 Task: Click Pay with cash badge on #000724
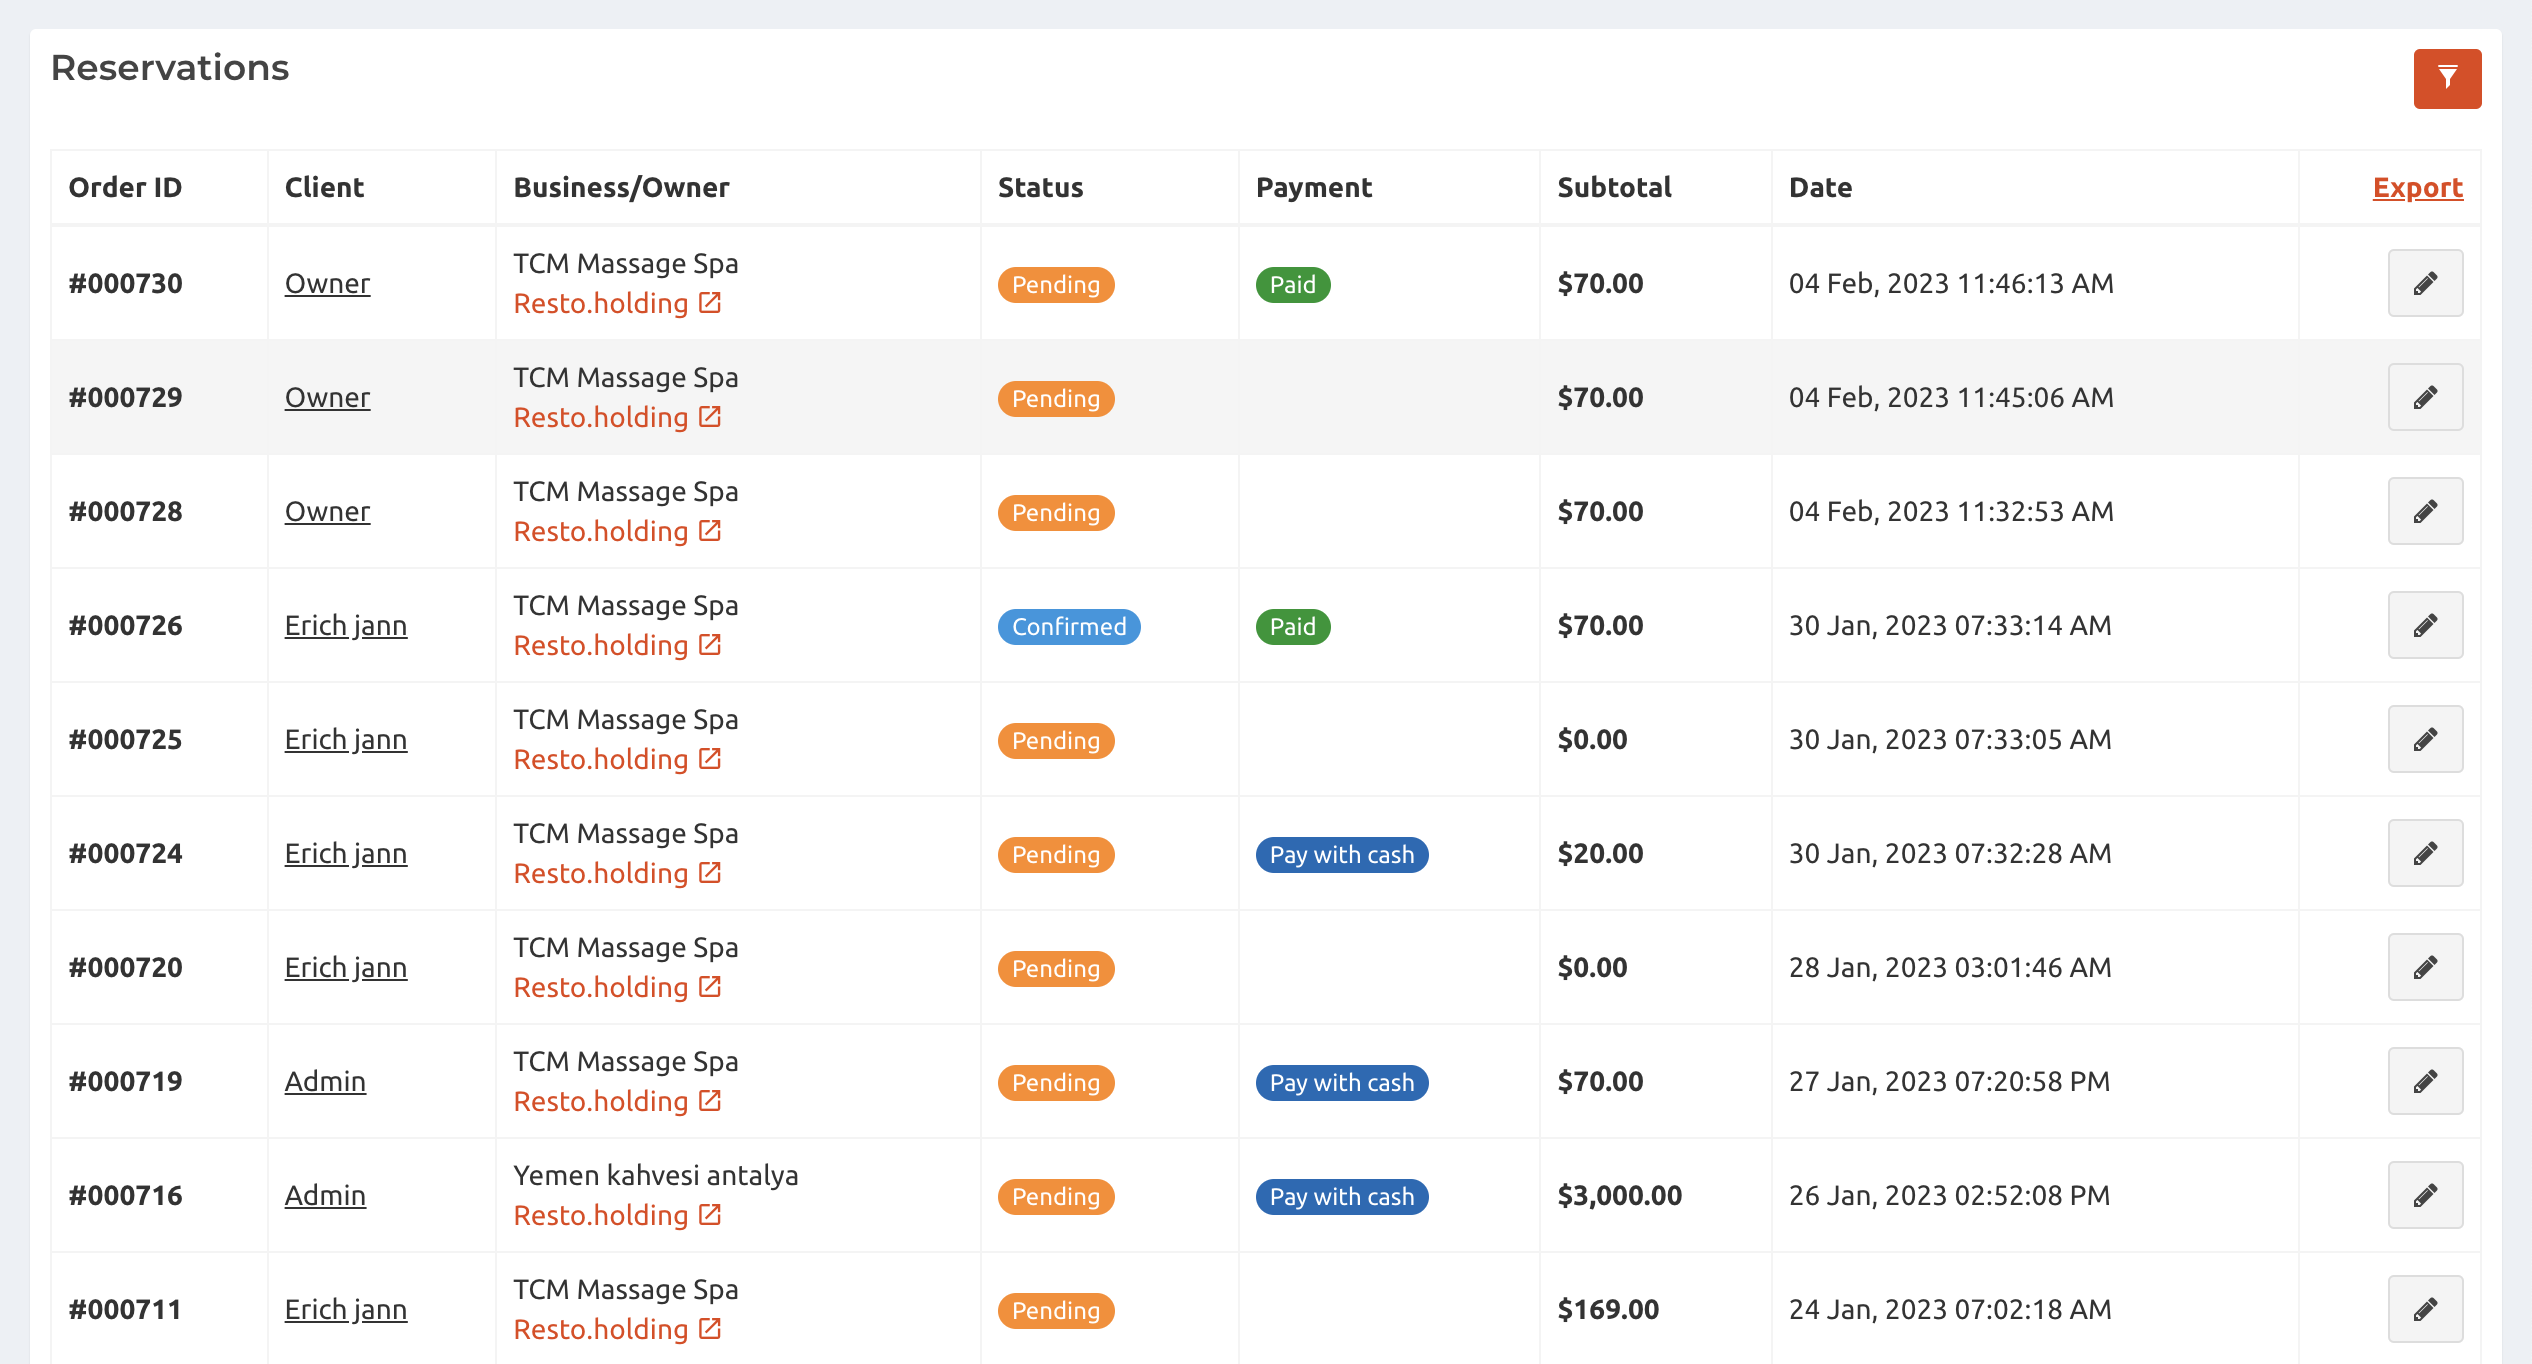pyautogui.click(x=1341, y=855)
